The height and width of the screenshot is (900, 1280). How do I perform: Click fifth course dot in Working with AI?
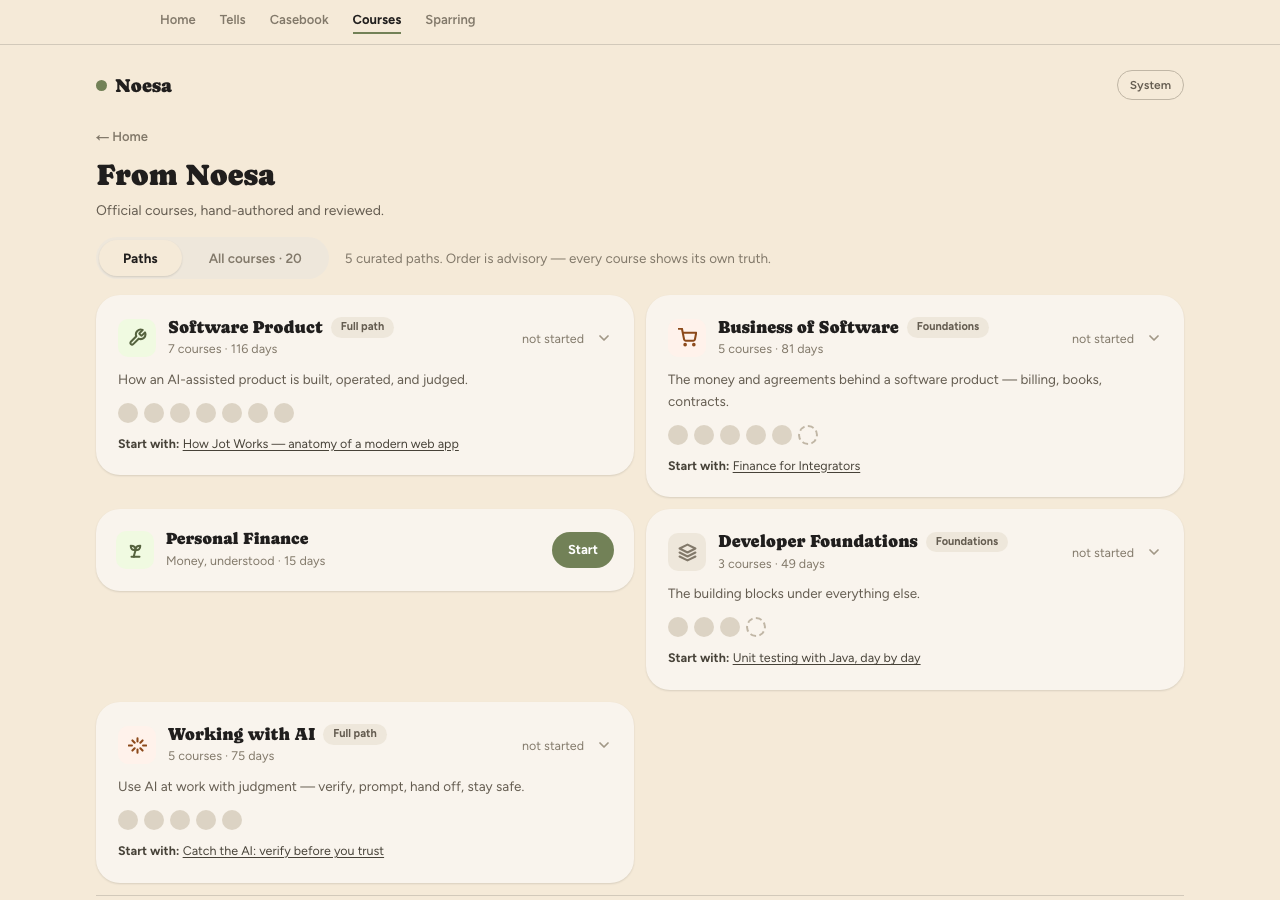coord(232,820)
